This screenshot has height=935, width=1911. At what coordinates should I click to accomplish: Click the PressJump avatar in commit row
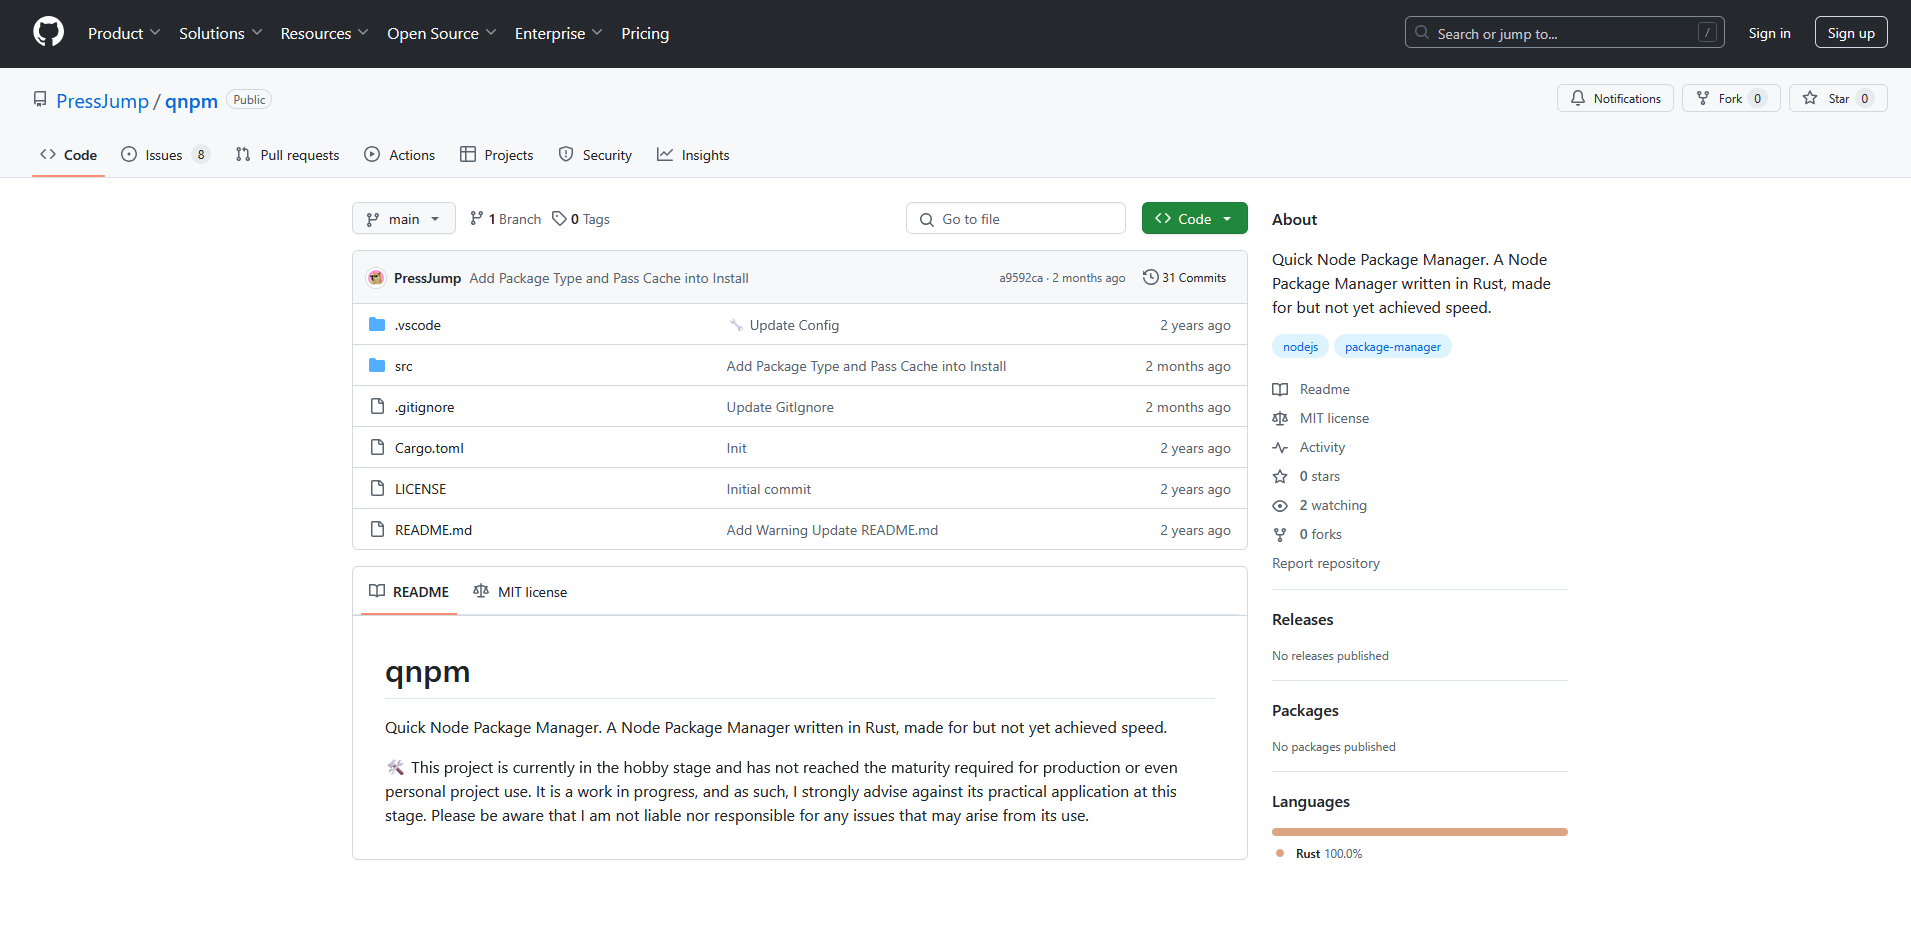(376, 278)
